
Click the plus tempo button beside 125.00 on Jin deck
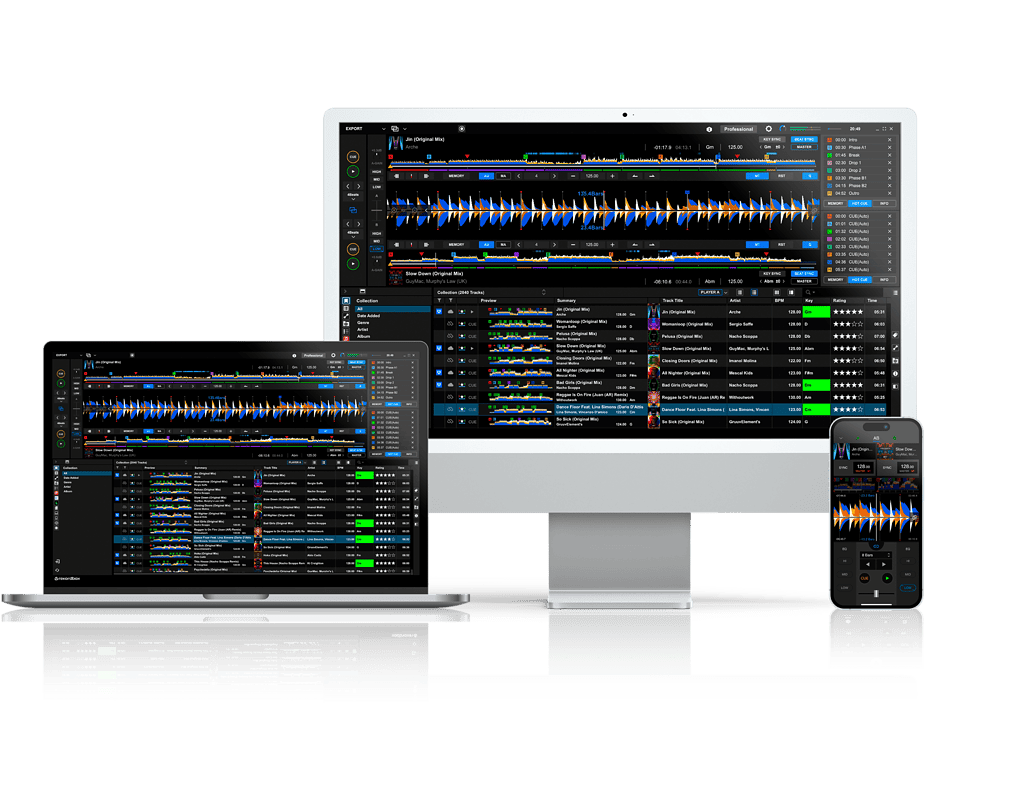[x=613, y=176]
